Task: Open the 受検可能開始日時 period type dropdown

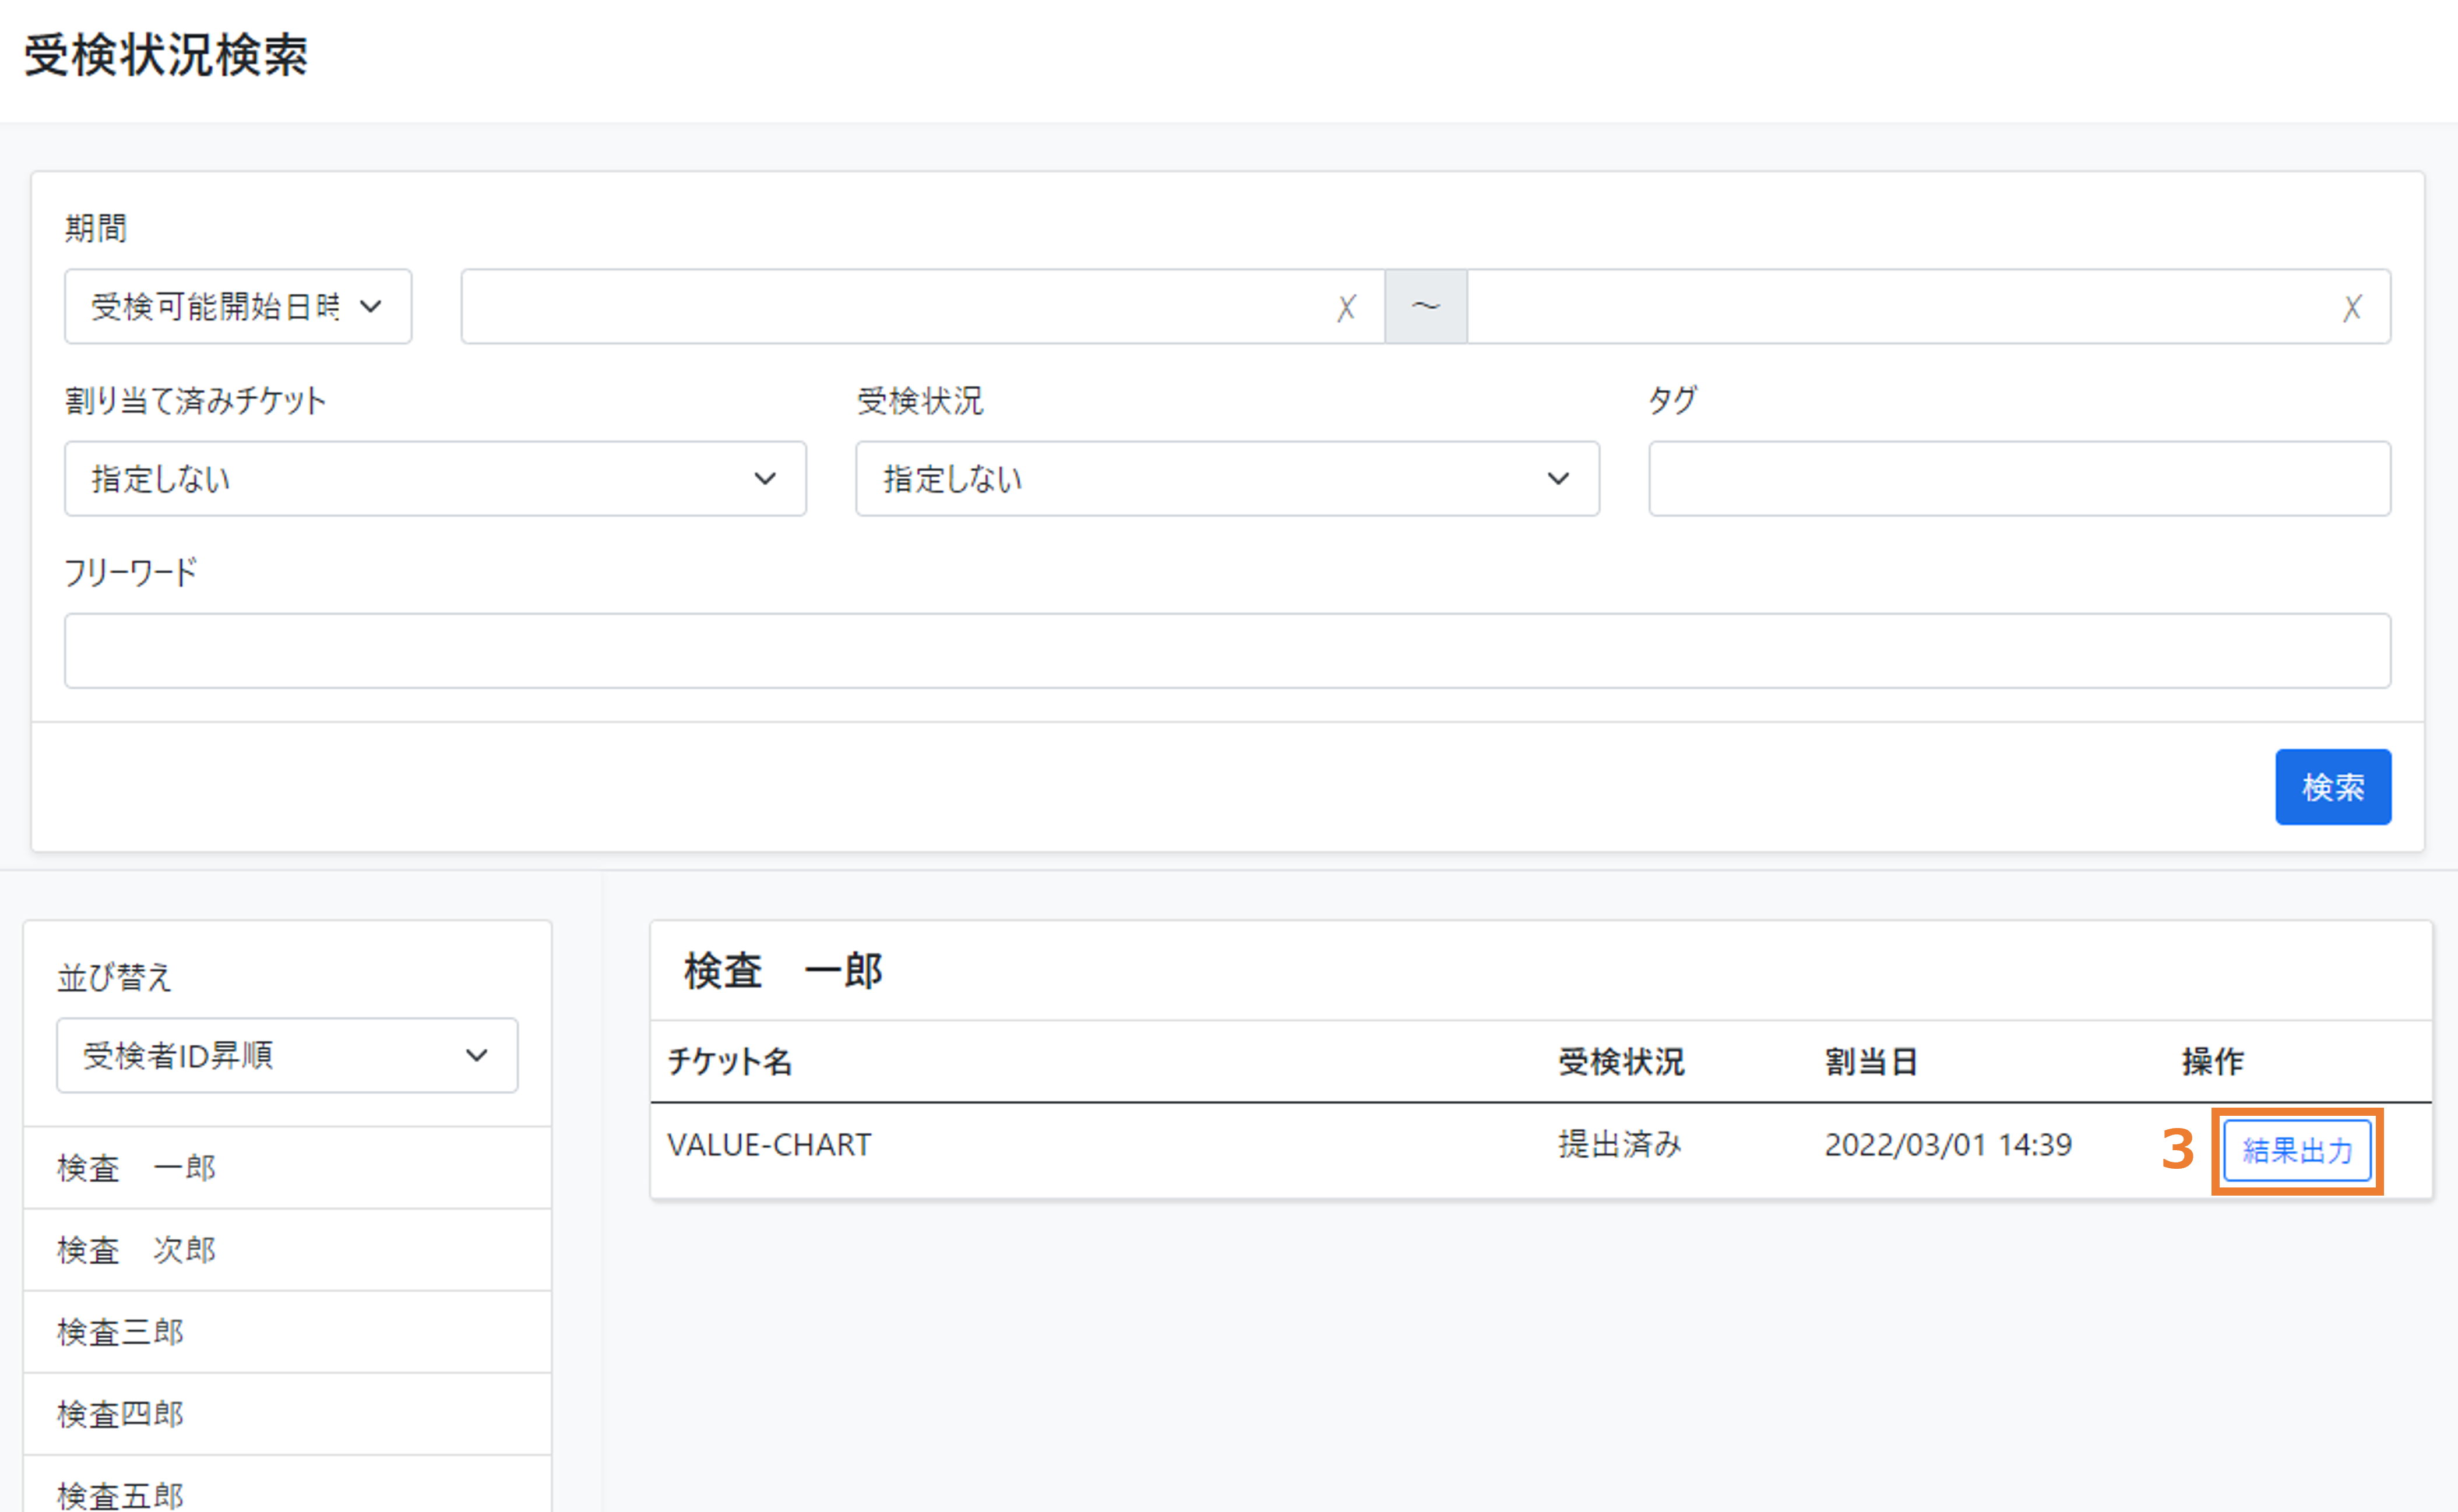Action: [238, 306]
